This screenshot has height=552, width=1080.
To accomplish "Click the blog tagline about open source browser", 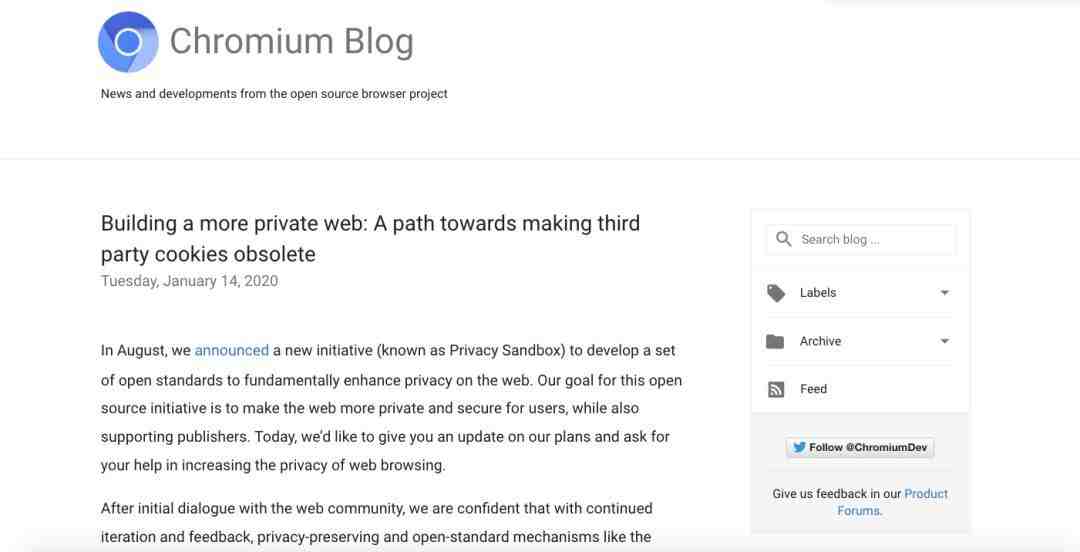I will [274, 94].
